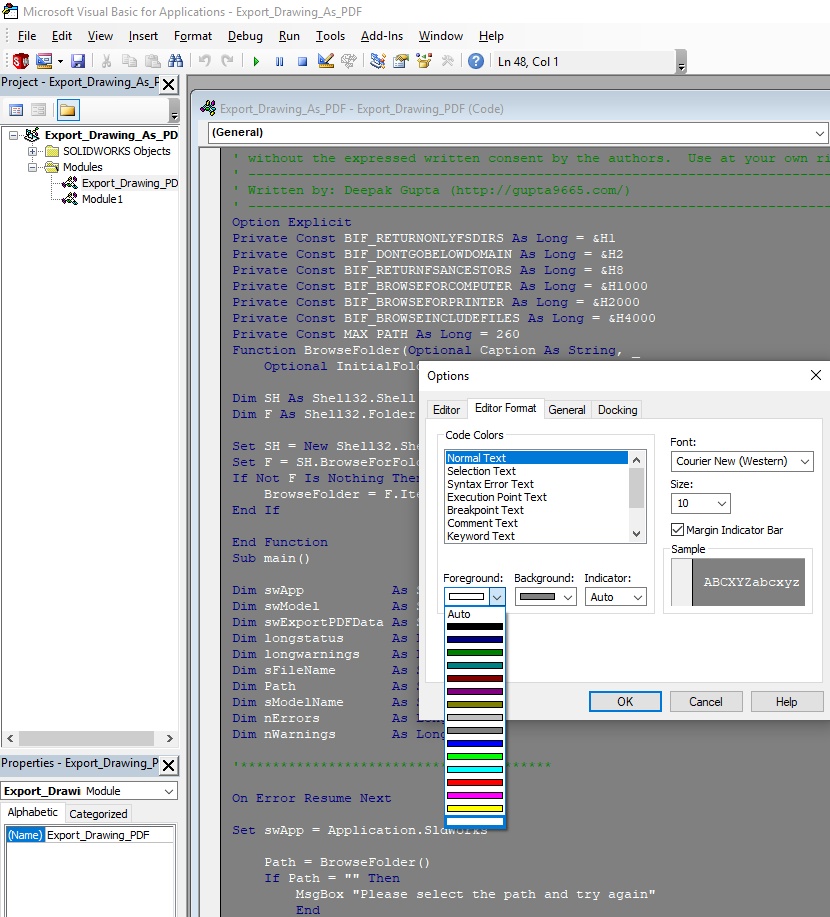This screenshot has width=830, height=917.
Task: Expand the SOLIDWORKS Objects tree node
Action: pos(32,151)
